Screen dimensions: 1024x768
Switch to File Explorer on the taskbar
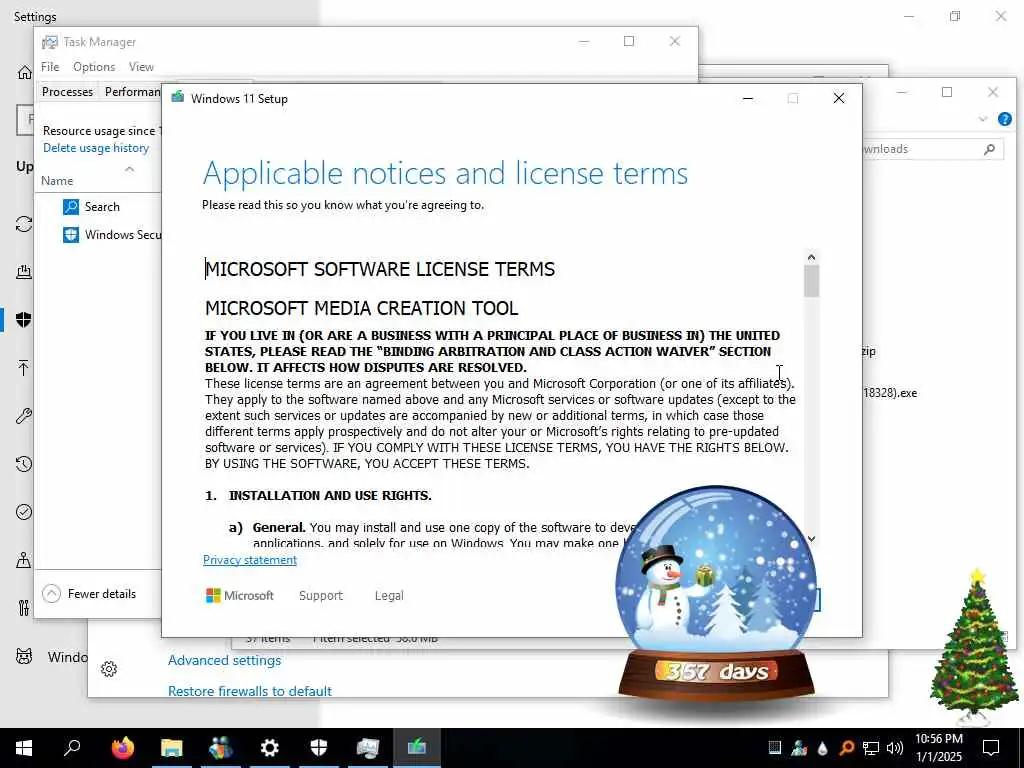click(x=171, y=747)
